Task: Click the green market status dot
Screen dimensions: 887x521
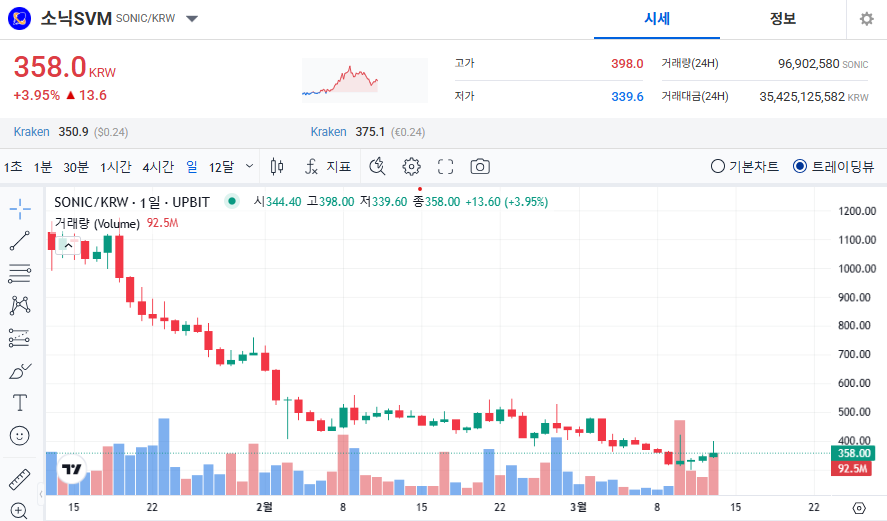Action: click(231, 201)
